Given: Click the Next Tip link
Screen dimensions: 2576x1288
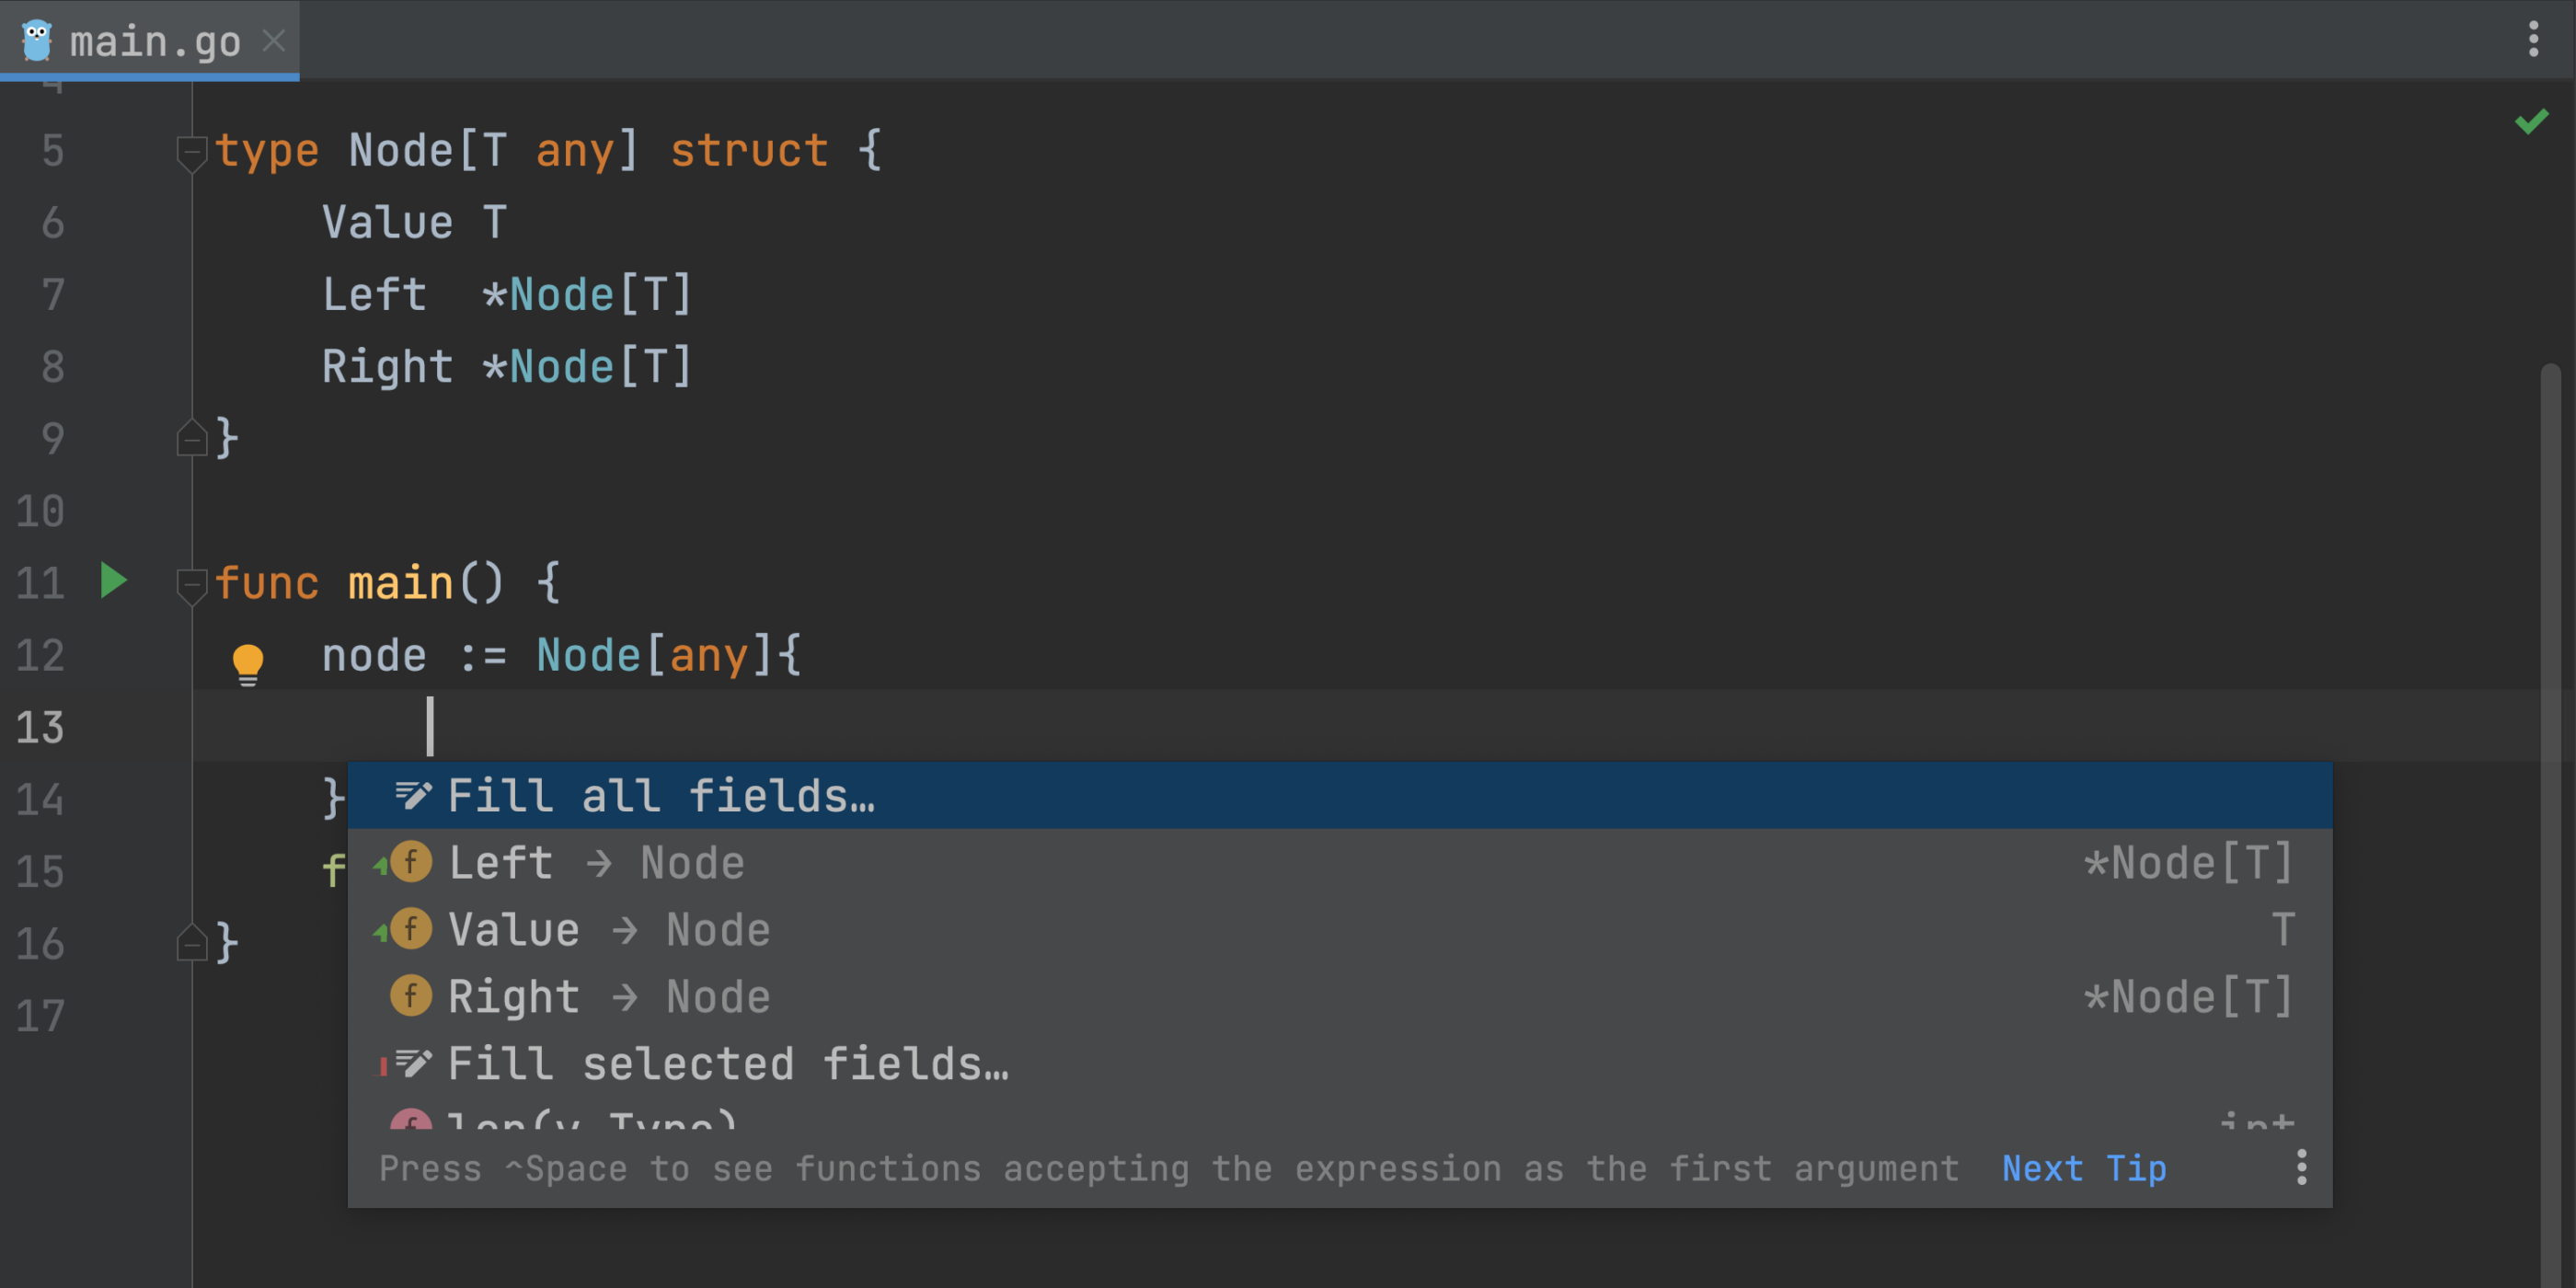Looking at the screenshot, I should coord(2084,1168).
